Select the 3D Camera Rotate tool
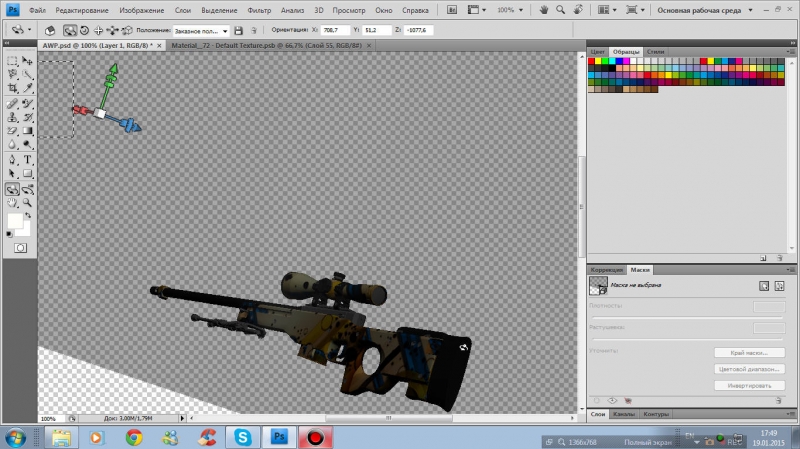The height and width of the screenshot is (449, 800). (28, 189)
